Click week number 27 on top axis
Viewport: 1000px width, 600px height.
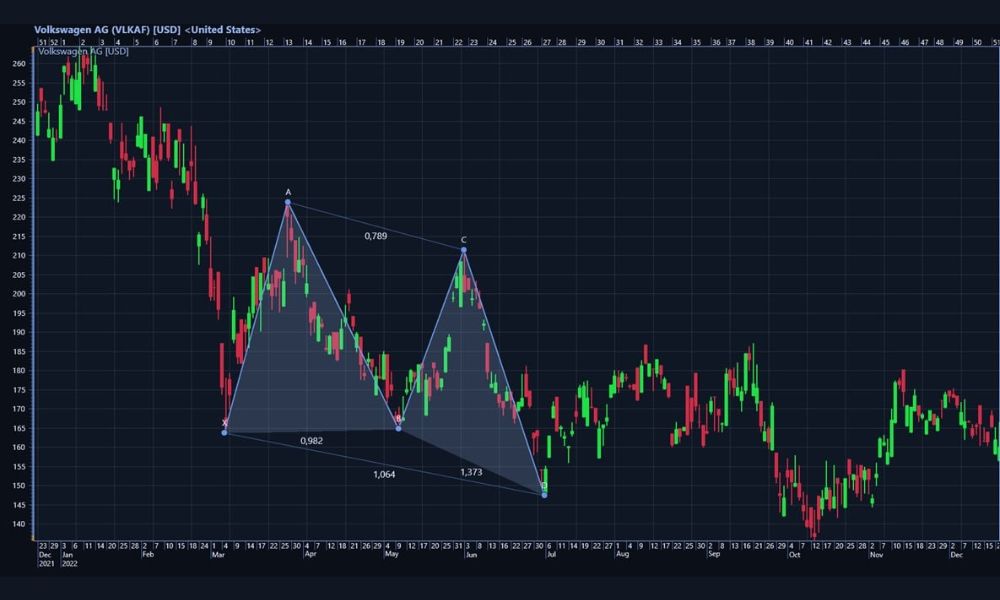point(545,43)
